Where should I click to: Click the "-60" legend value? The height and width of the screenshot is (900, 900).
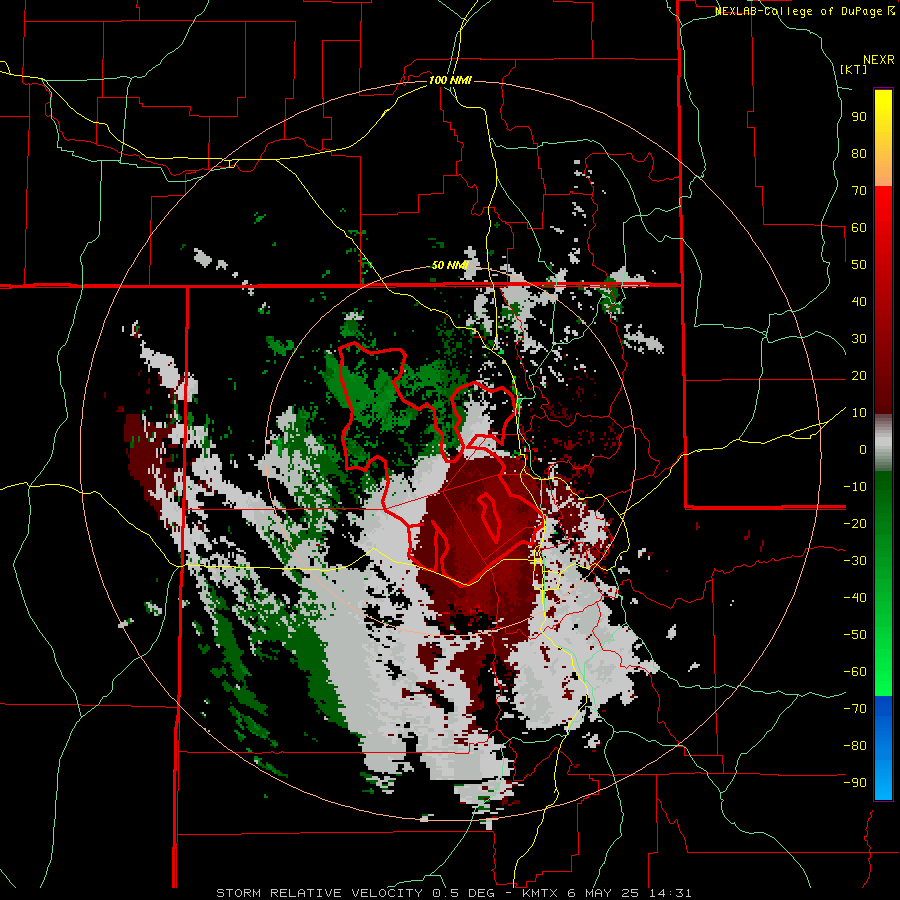tap(855, 672)
